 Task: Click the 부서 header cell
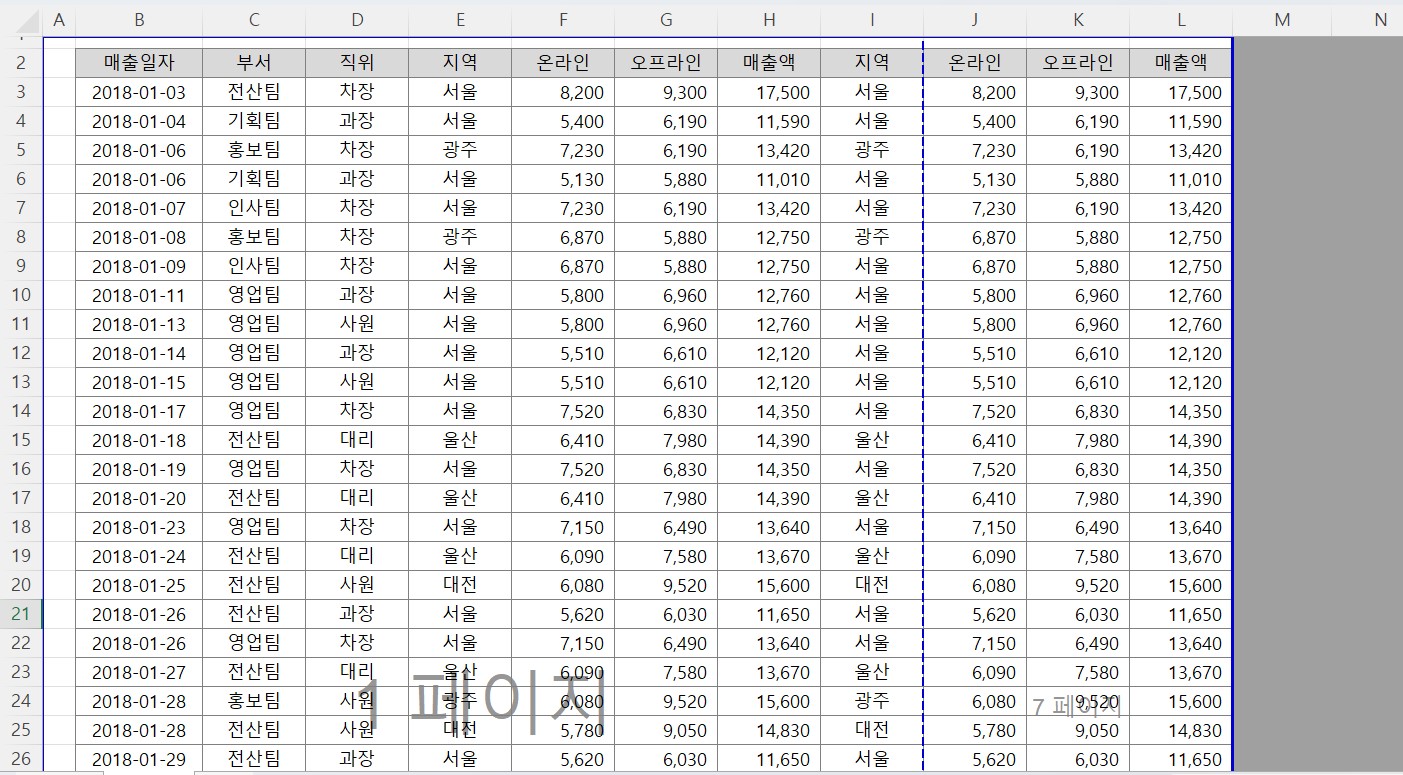click(x=253, y=61)
